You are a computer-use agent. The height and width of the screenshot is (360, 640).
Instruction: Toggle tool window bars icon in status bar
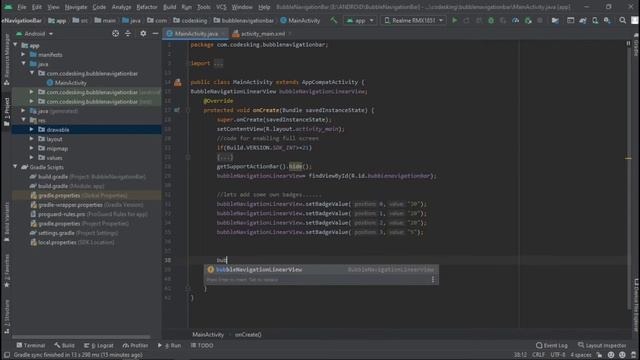7,355
